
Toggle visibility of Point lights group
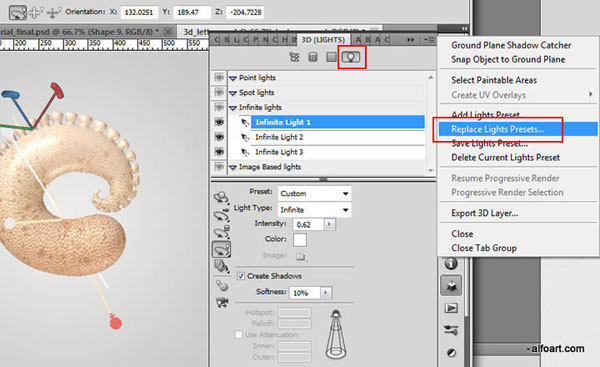tap(219, 78)
